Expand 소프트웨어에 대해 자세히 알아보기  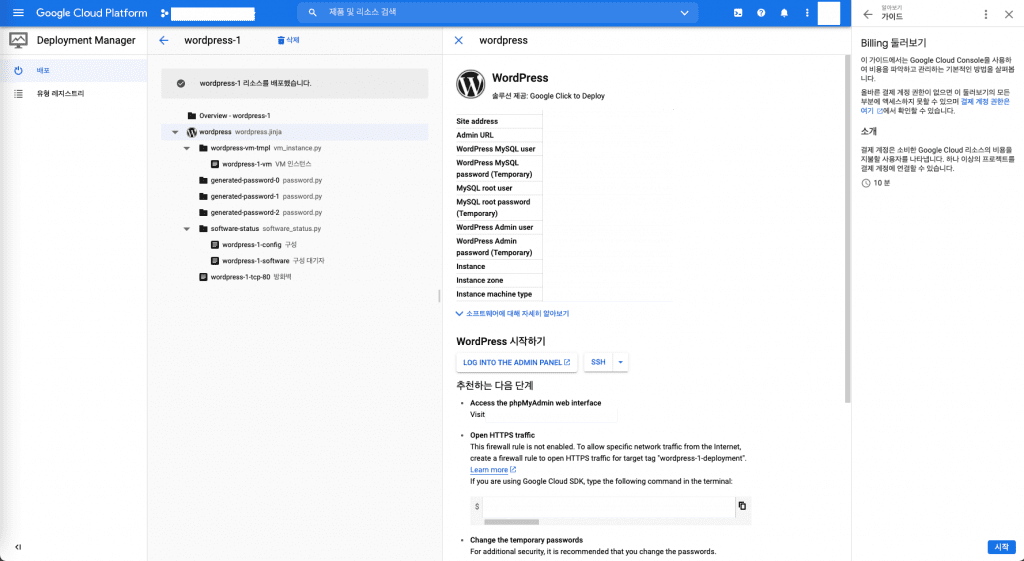pyautogui.click(x=513, y=313)
